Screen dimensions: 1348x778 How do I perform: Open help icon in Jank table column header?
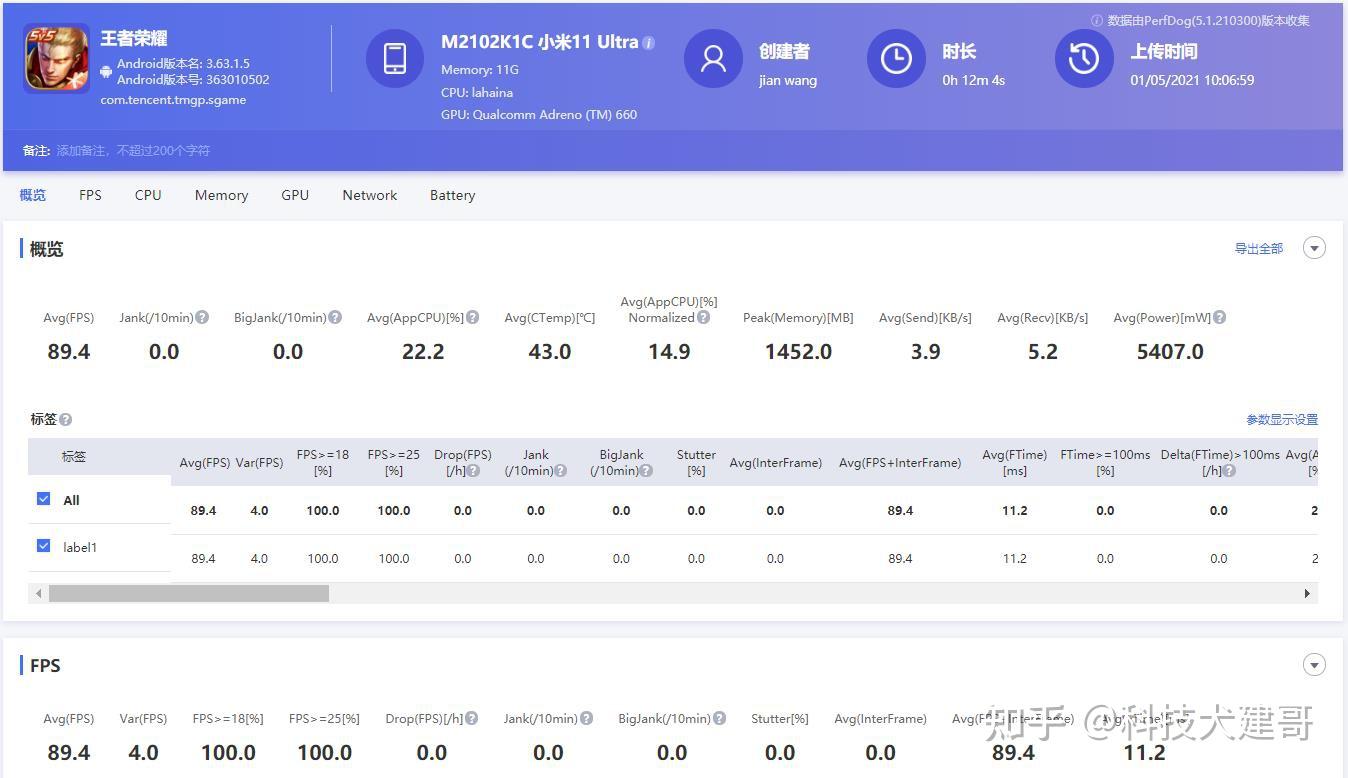click(560, 470)
